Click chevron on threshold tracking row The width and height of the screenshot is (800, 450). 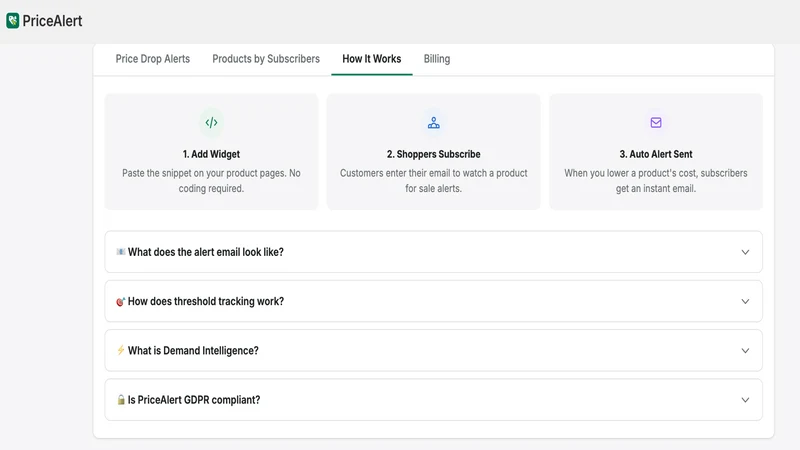point(745,302)
